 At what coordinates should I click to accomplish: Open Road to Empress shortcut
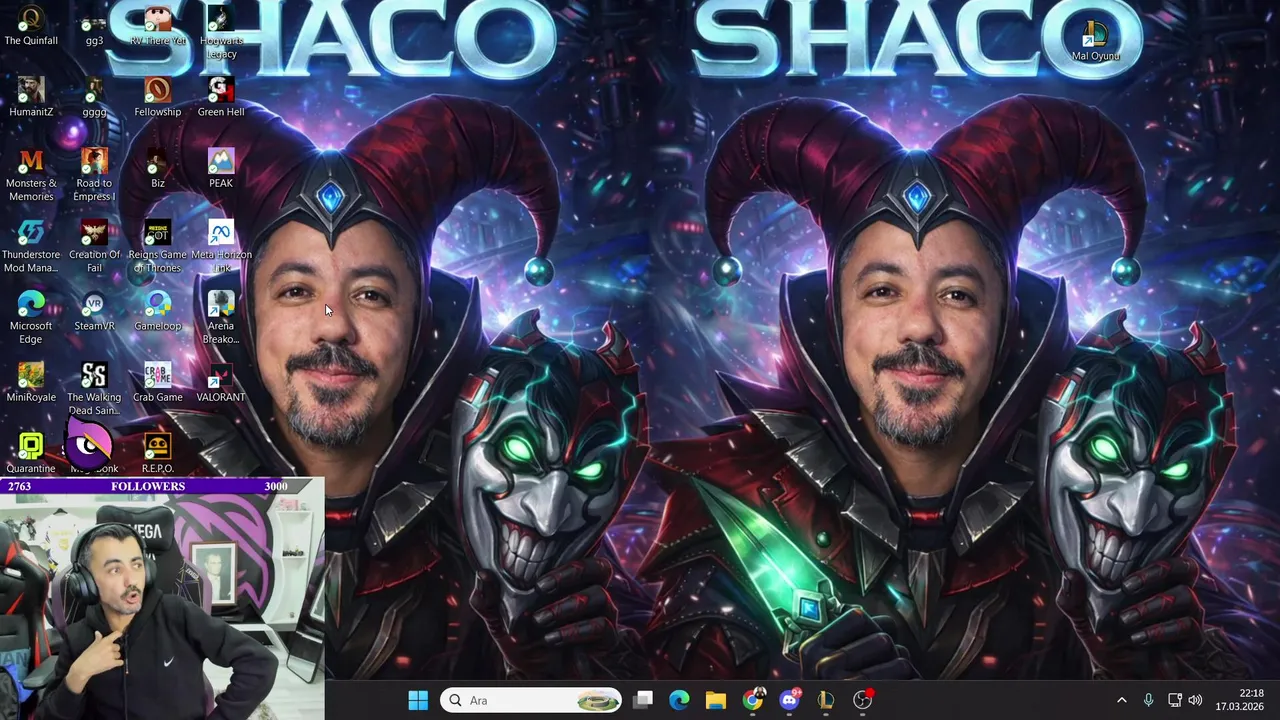pos(94,174)
